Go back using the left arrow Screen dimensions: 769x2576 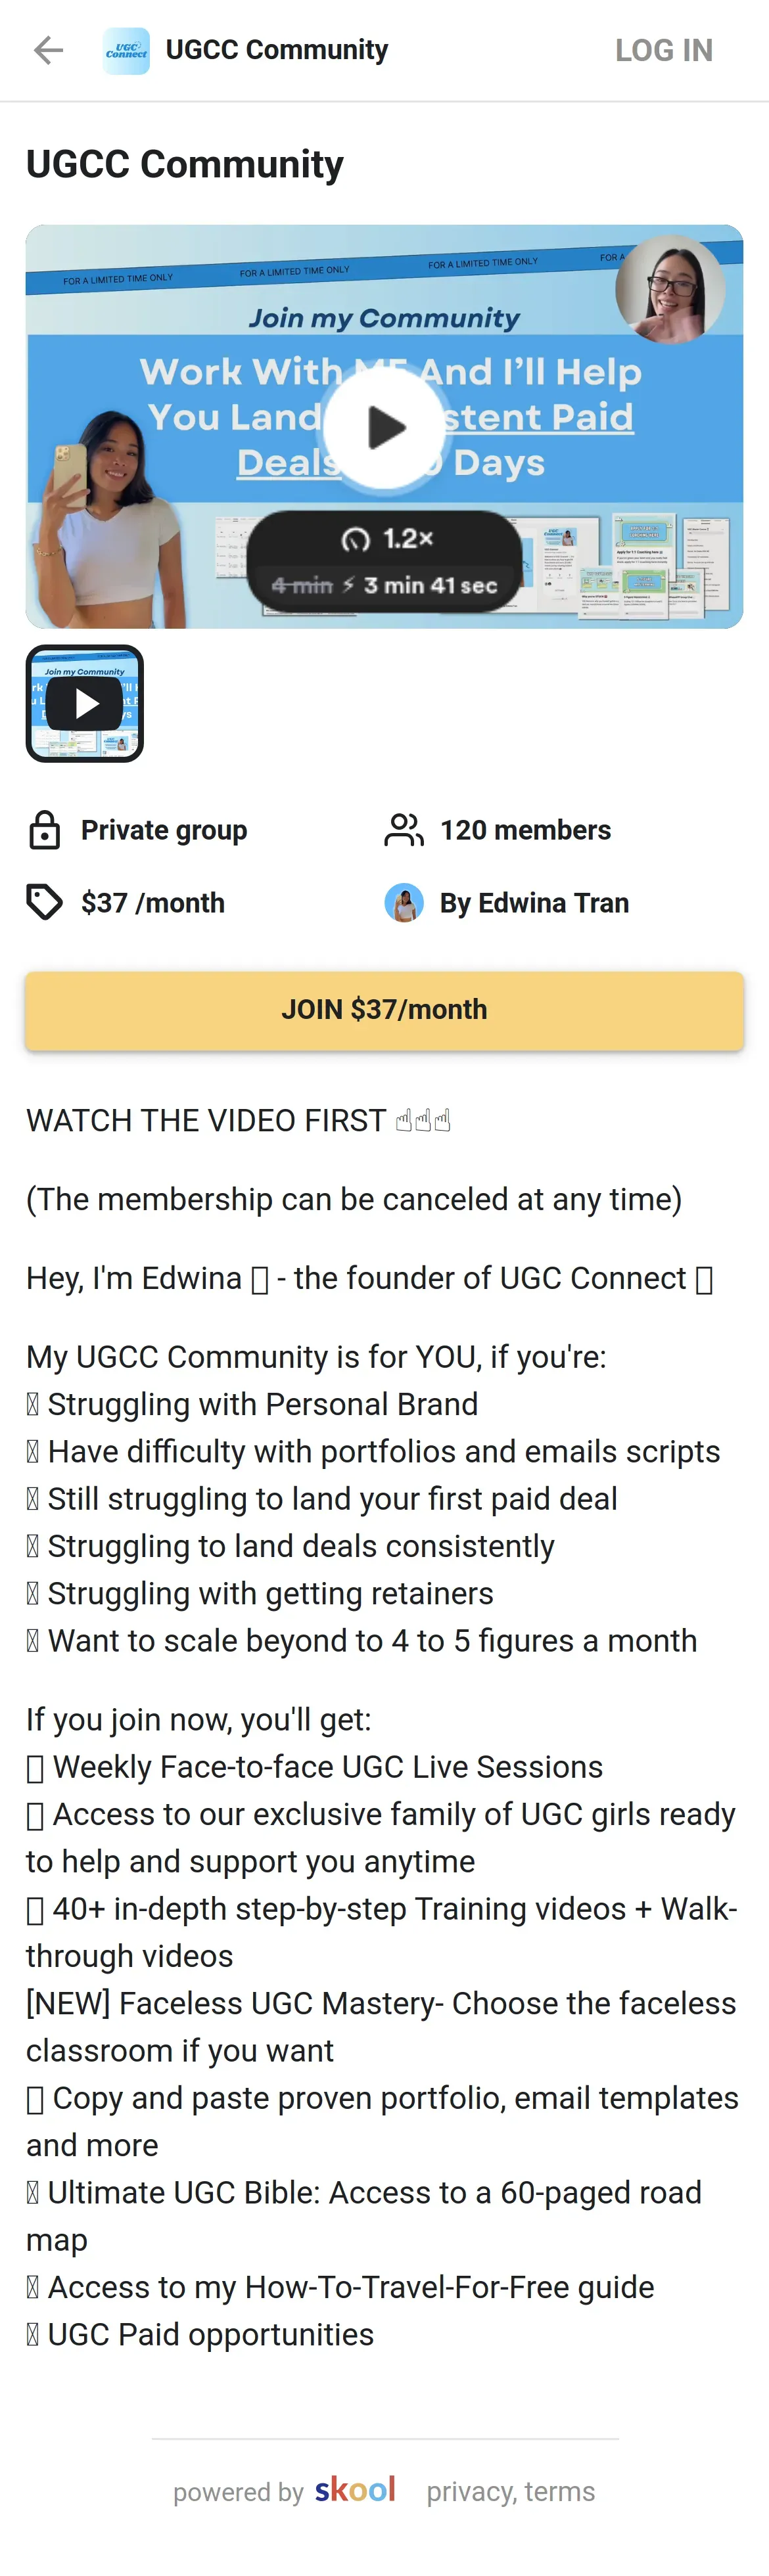pos(48,50)
